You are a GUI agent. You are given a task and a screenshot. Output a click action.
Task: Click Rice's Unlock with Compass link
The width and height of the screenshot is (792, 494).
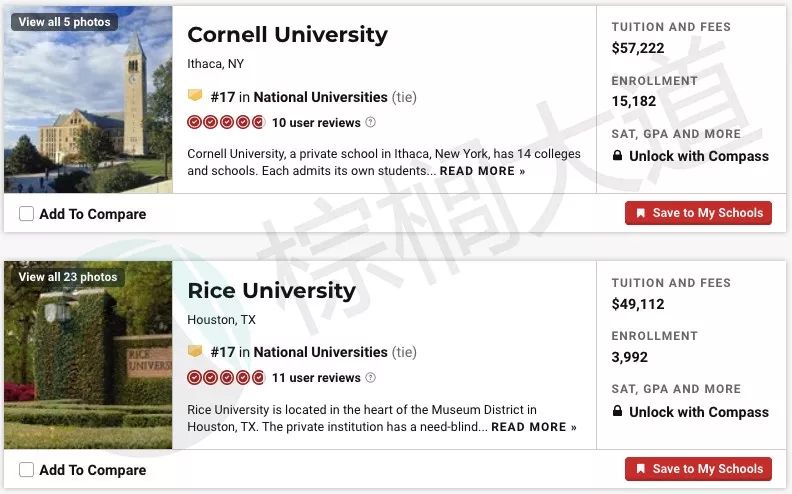699,412
